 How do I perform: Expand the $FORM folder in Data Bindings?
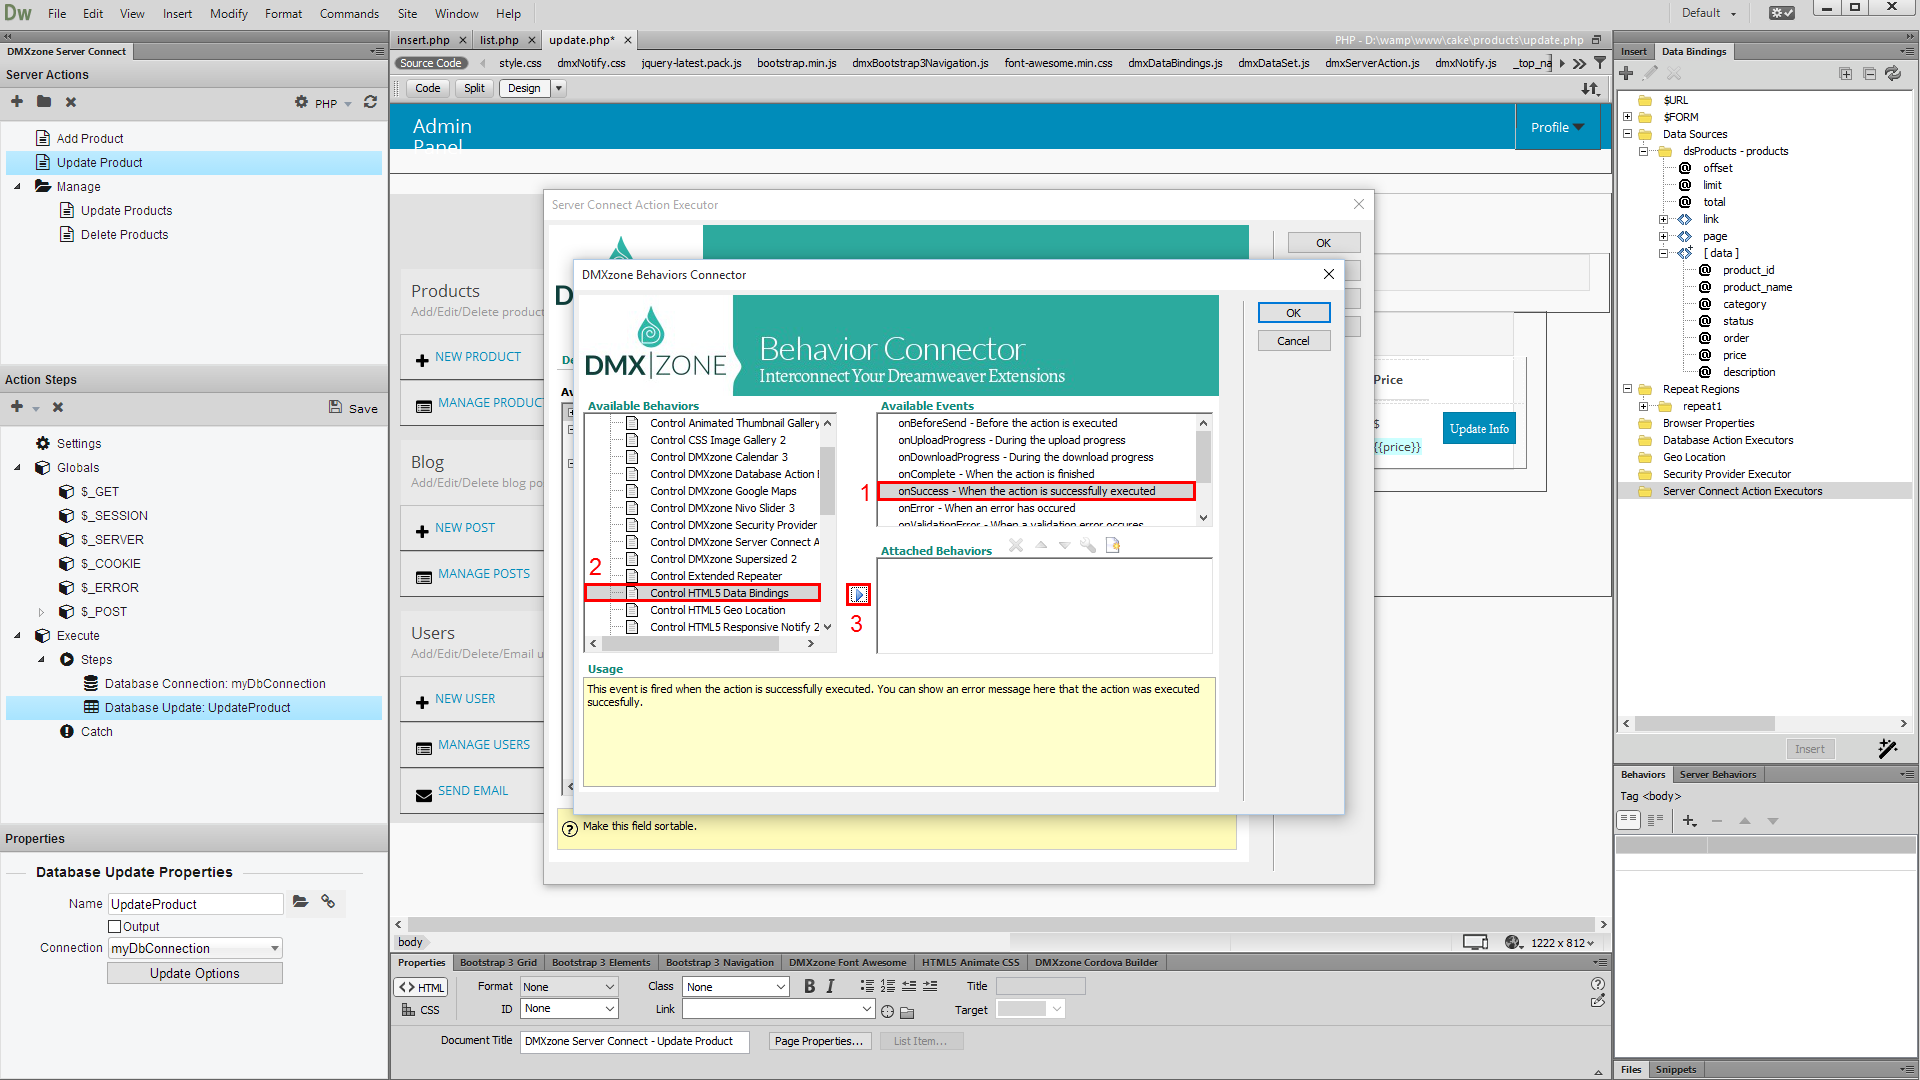pos(1627,117)
